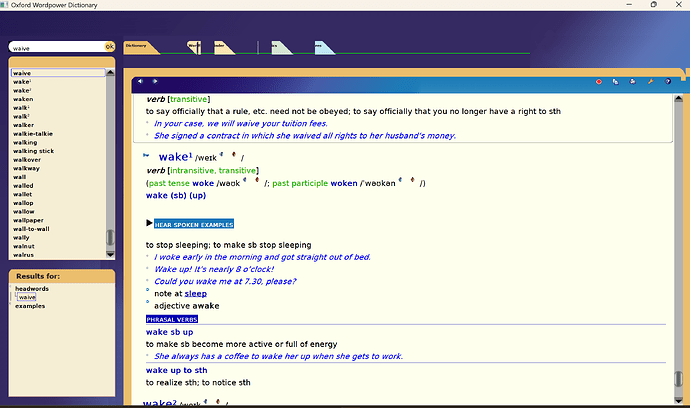Open help with the question mark icon
This screenshot has width=690, height=408.
click(x=668, y=82)
